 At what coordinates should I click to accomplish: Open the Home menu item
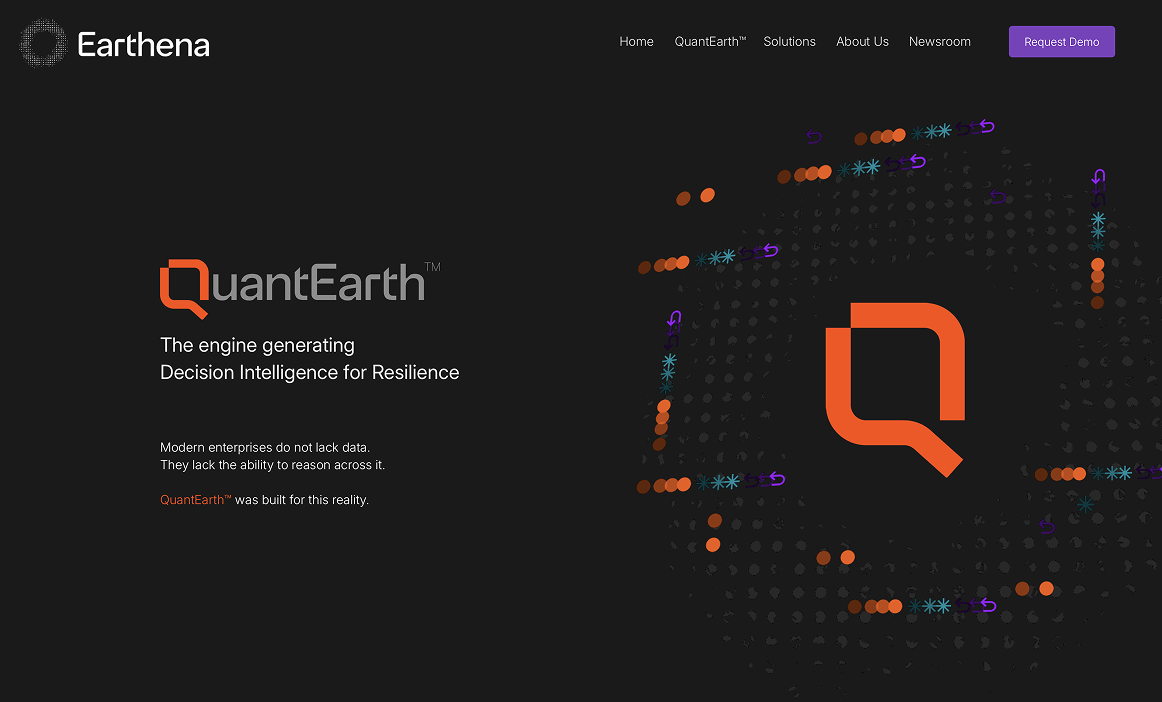(637, 42)
